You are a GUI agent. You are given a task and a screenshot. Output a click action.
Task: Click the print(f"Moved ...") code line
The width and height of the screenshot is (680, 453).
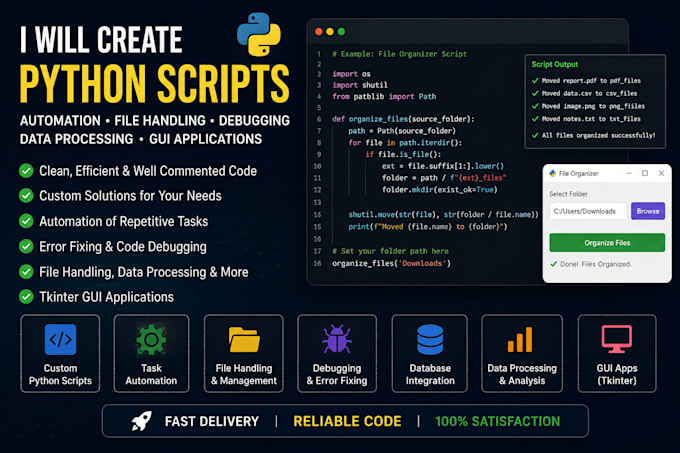pos(428,227)
